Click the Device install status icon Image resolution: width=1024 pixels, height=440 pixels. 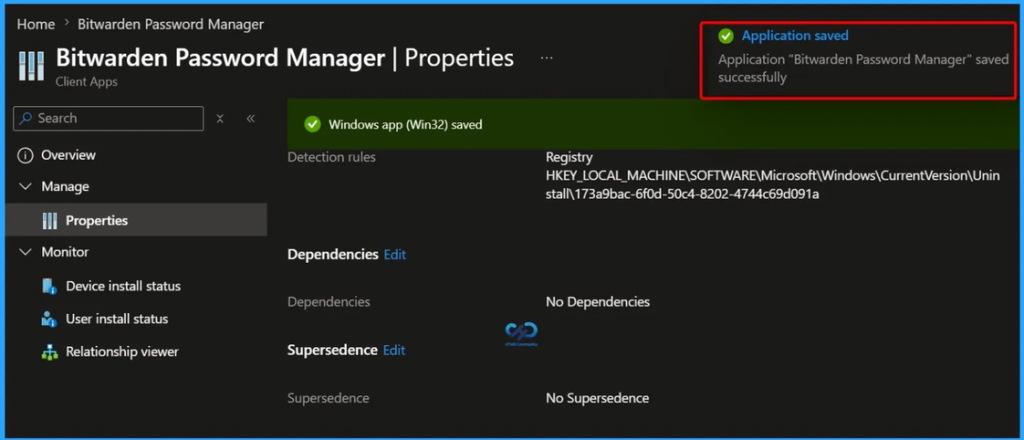click(50, 286)
